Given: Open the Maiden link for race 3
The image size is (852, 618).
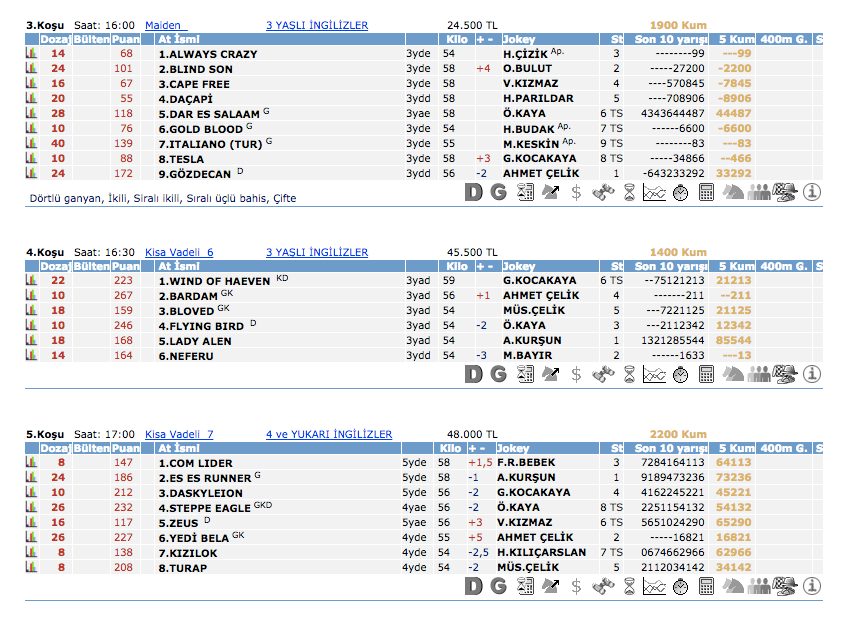Looking at the screenshot, I should coord(166,25).
